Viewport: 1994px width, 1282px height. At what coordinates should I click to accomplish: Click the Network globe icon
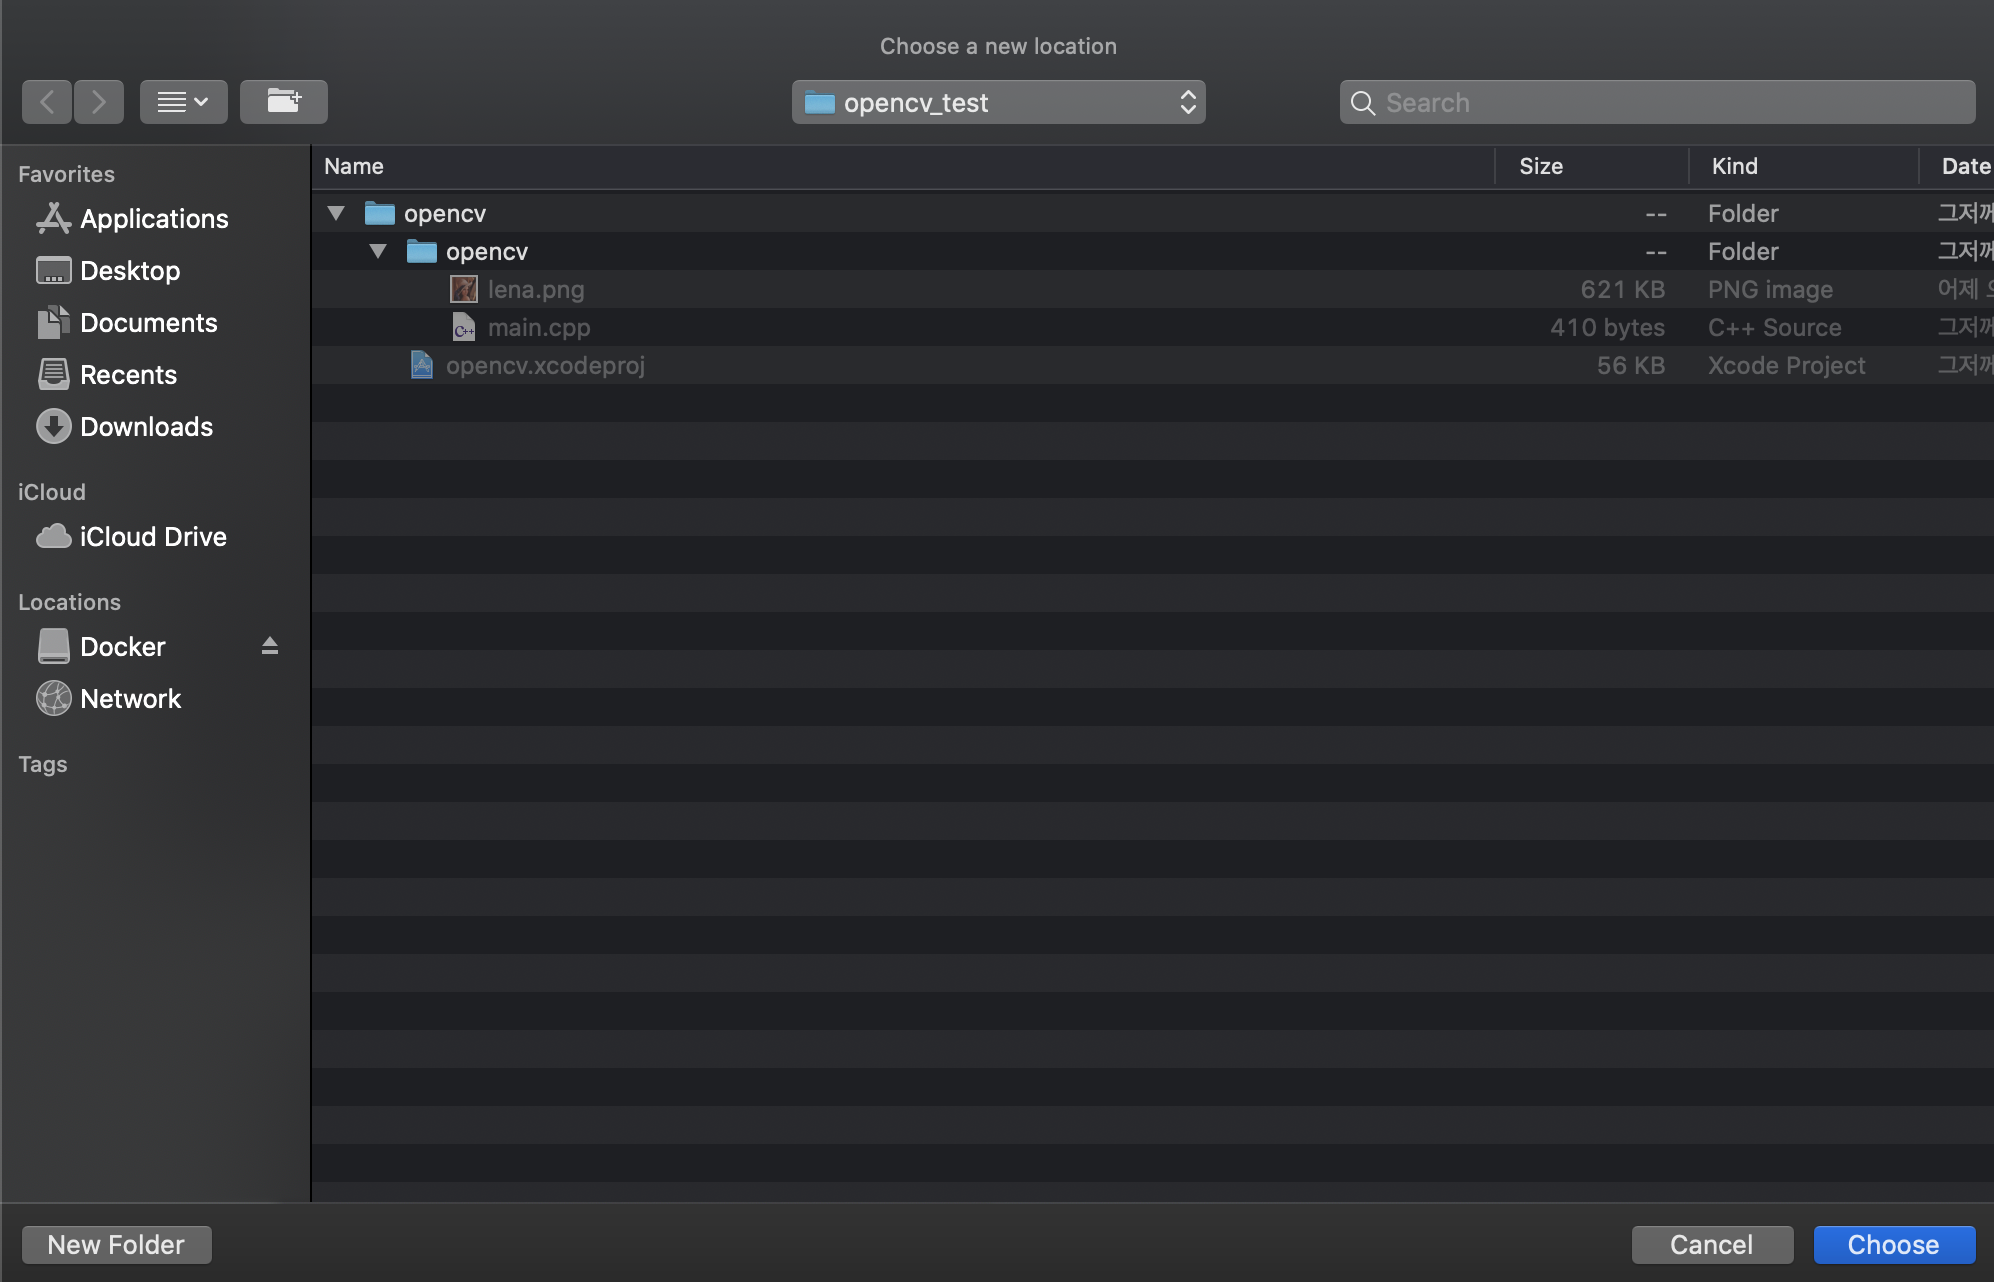tap(53, 698)
